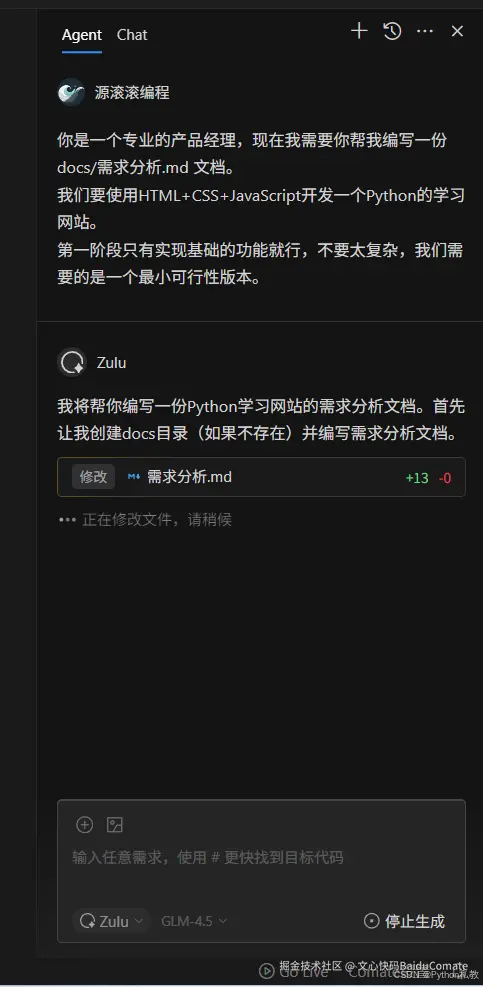
Task: Open the GLM-4.5 model dropdown
Action: [x=194, y=921]
